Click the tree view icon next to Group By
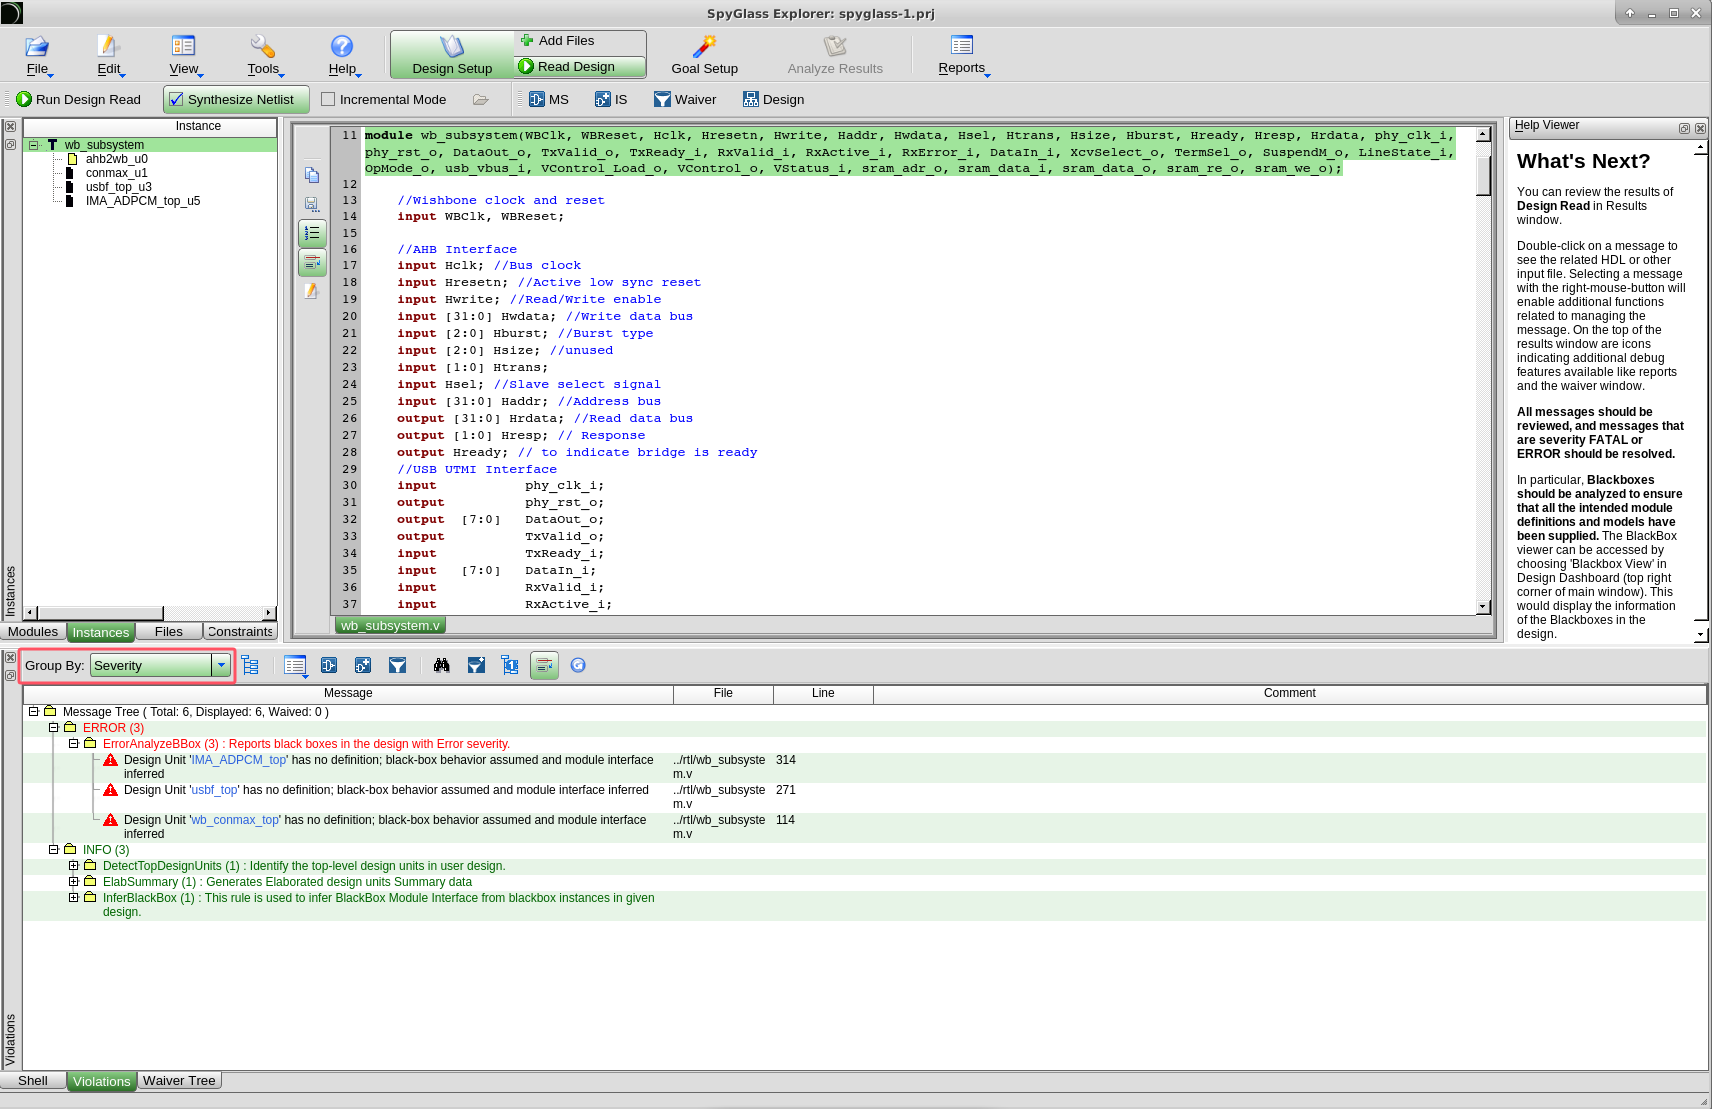The width and height of the screenshot is (1712, 1109). pyautogui.click(x=250, y=665)
